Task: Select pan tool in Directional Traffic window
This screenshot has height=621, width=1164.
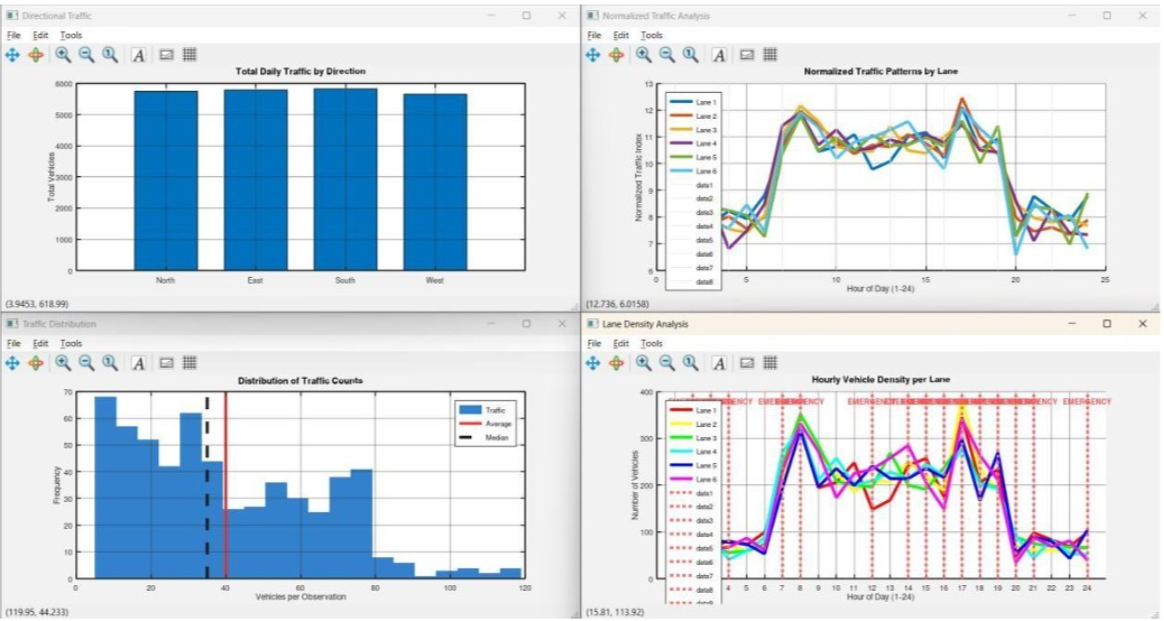Action: coord(13,55)
